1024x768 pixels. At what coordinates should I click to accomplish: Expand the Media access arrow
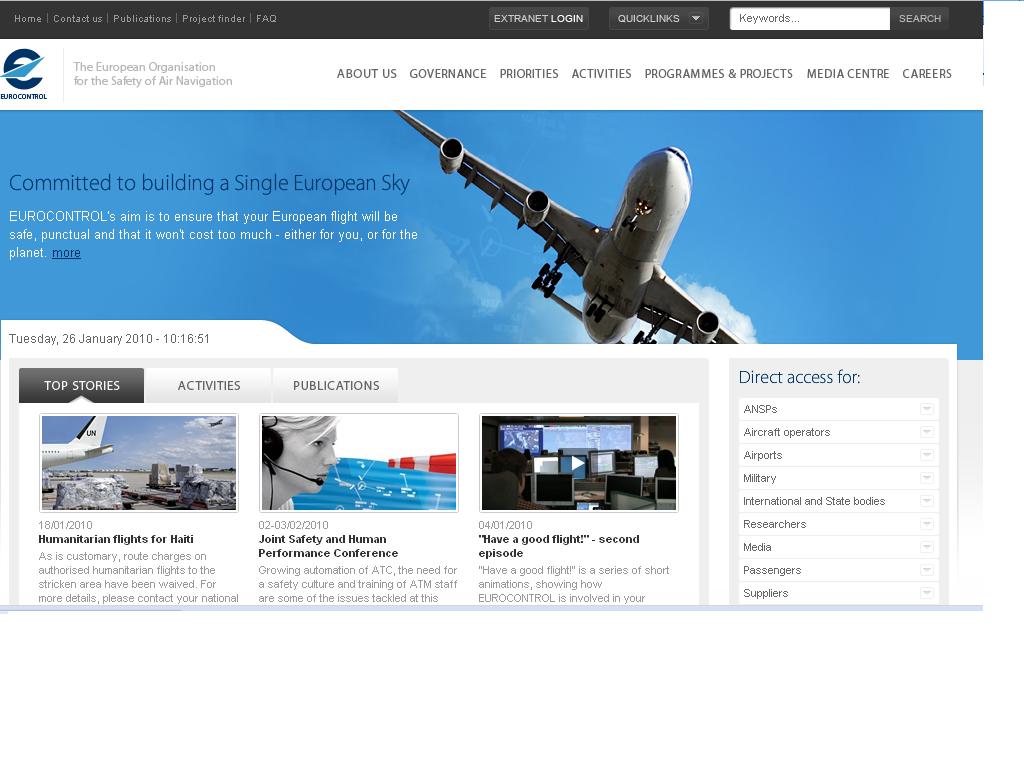tap(926, 547)
